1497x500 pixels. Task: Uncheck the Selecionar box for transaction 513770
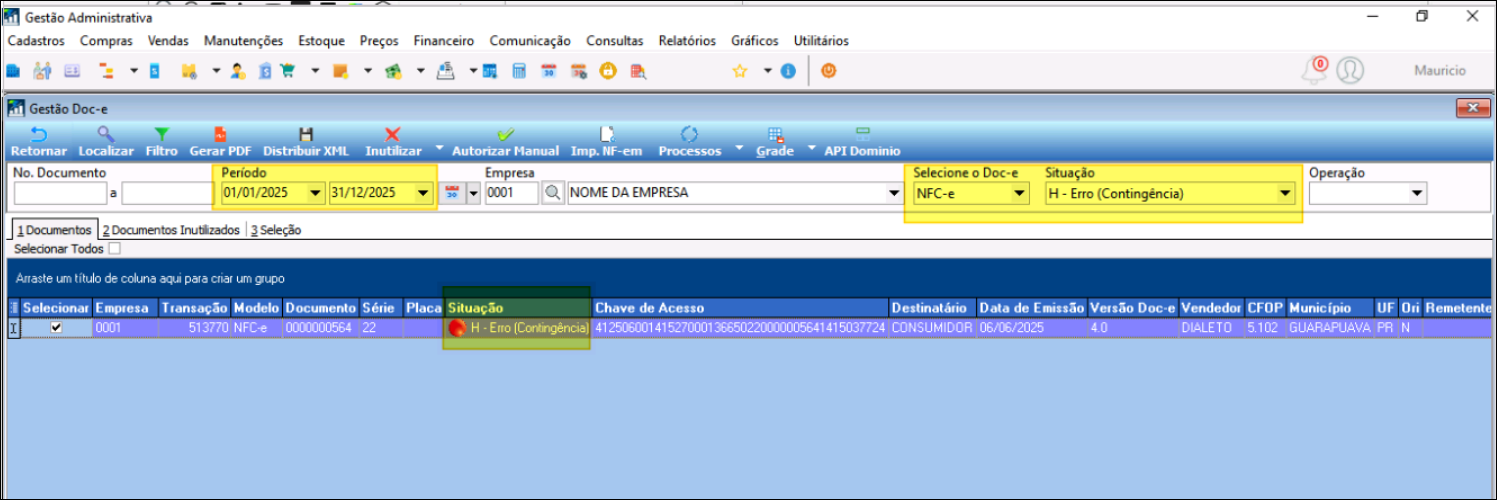[56, 328]
